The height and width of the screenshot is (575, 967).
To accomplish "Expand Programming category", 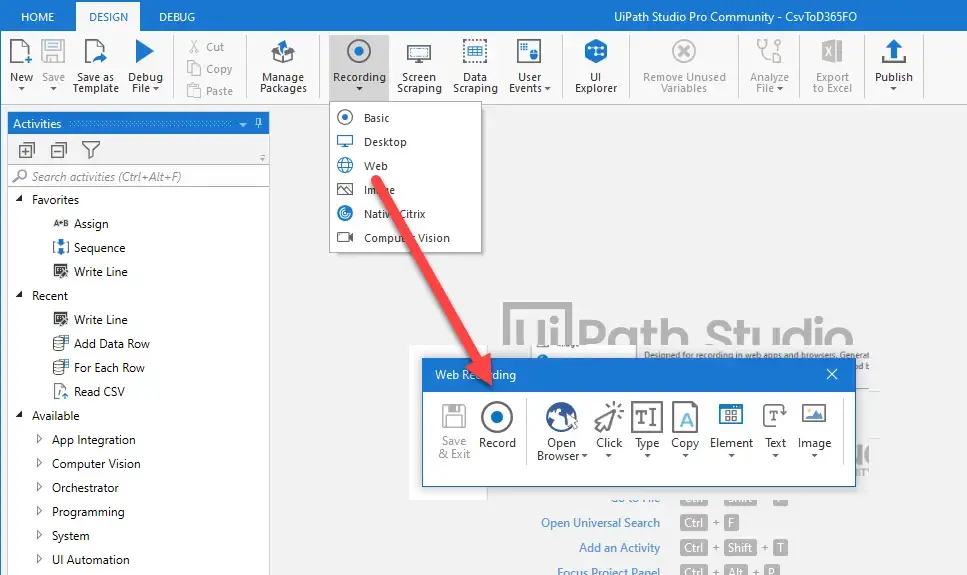I will [39, 511].
